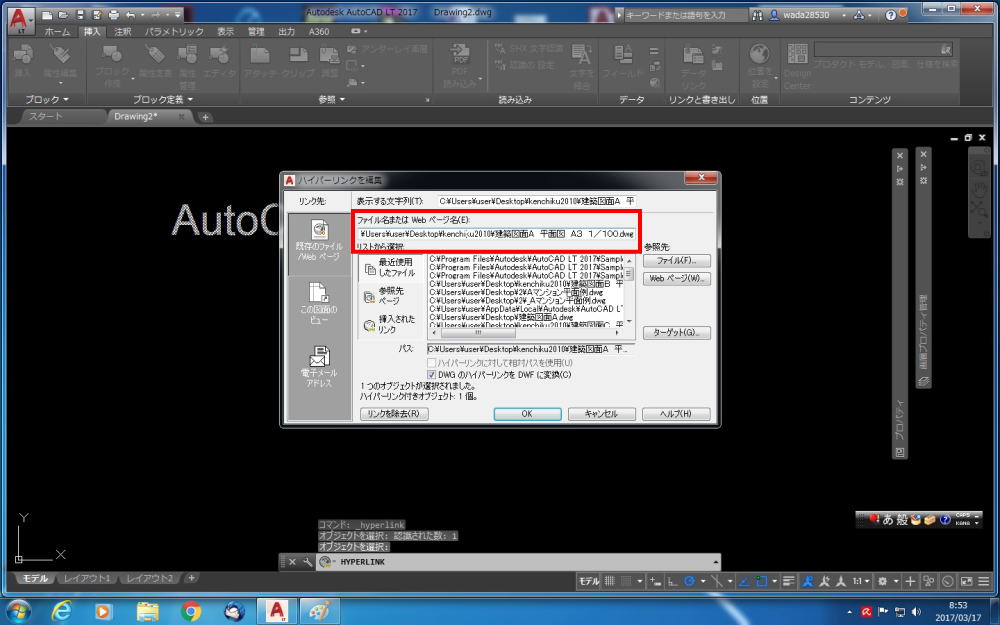
Task: Click the binoculars search icon
Action: coord(757,15)
